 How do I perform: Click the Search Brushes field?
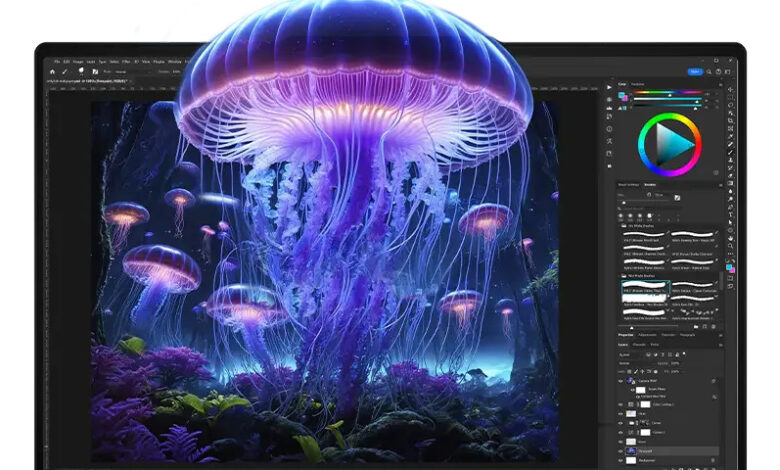point(650,208)
